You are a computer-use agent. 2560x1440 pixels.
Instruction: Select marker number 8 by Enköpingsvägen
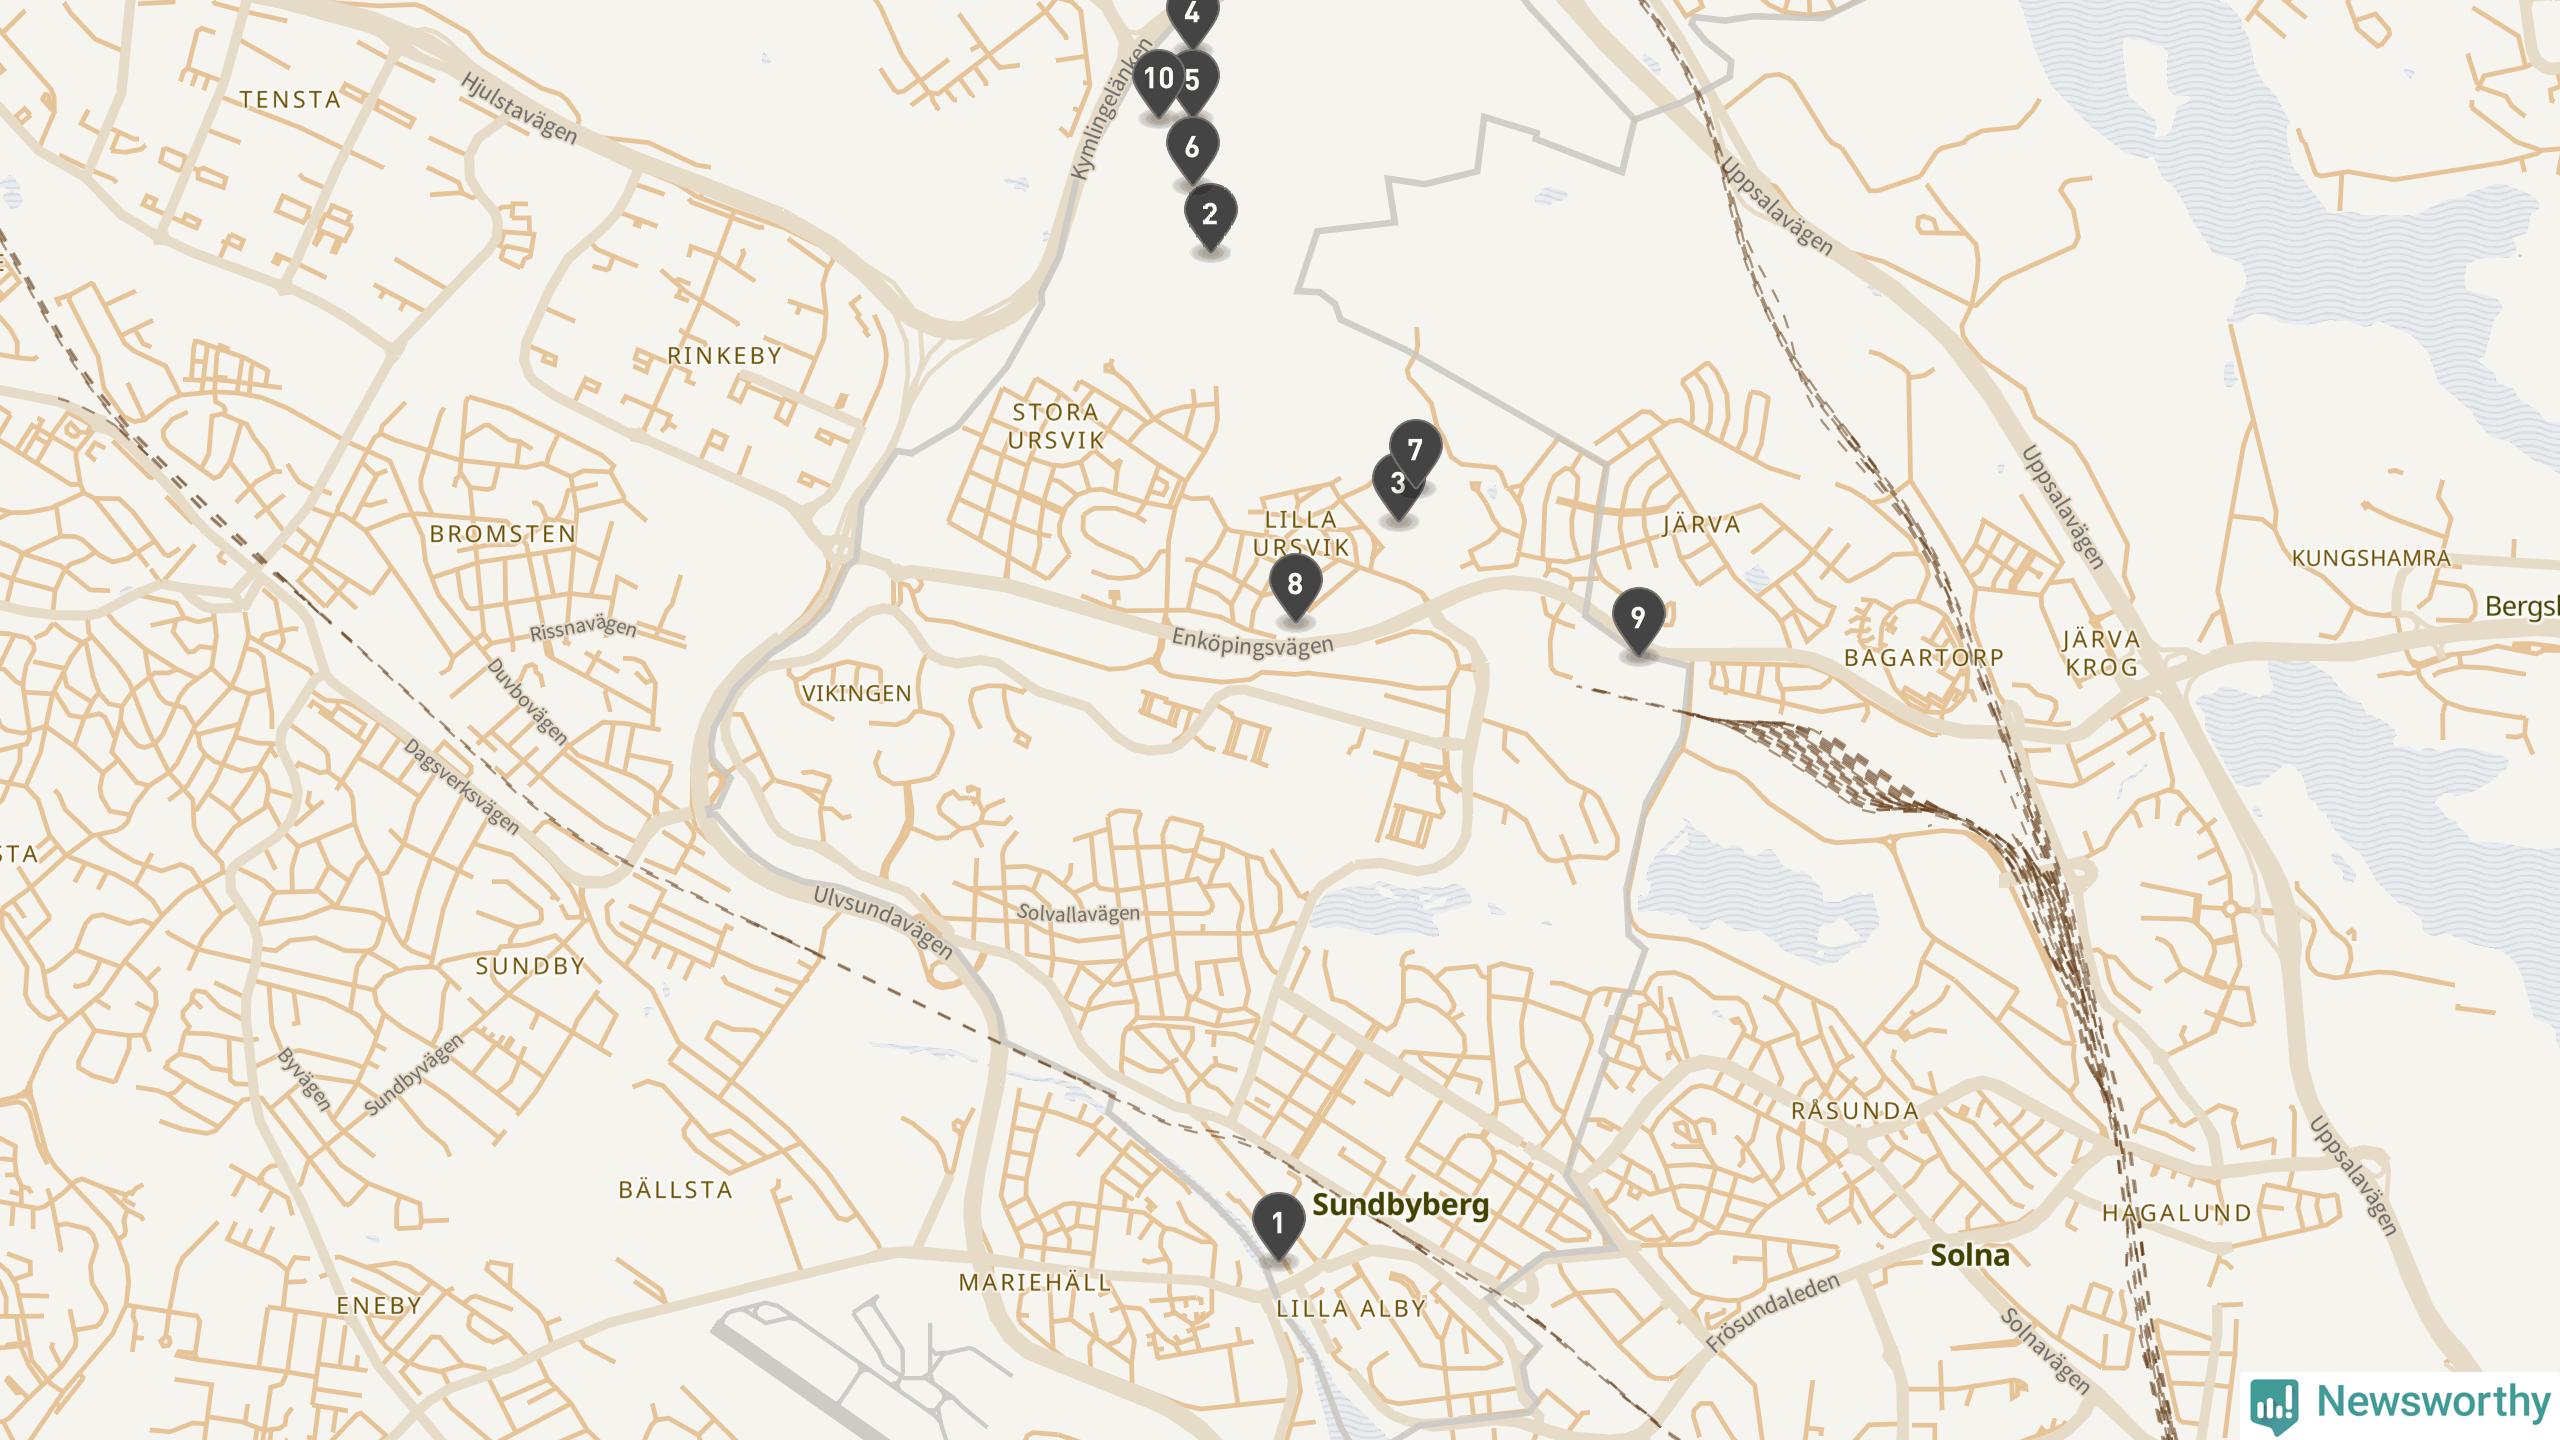coord(1296,585)
